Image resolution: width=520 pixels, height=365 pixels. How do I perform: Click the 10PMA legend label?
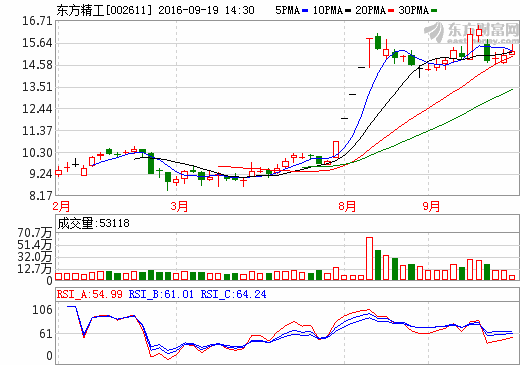[x=328, y=10]
